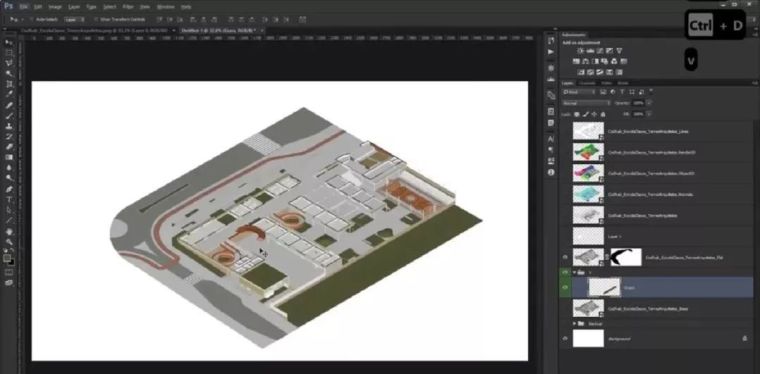Hide the expanded group's visibility eye

point(565,273)
